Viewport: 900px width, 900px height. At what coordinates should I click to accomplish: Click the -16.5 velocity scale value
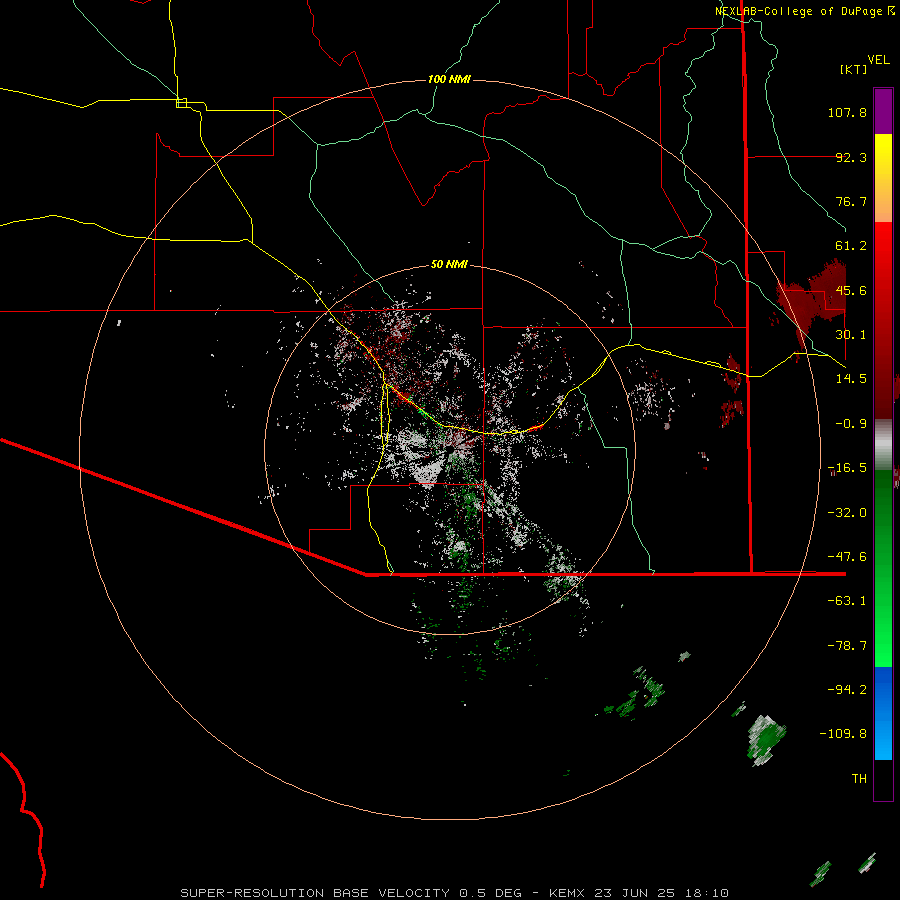[847, 468]
